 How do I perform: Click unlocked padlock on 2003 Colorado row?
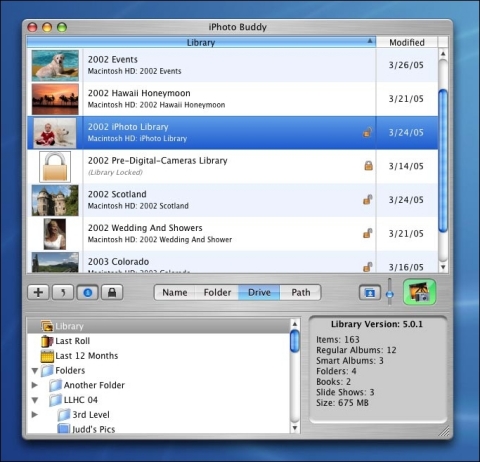click(367, 267)
